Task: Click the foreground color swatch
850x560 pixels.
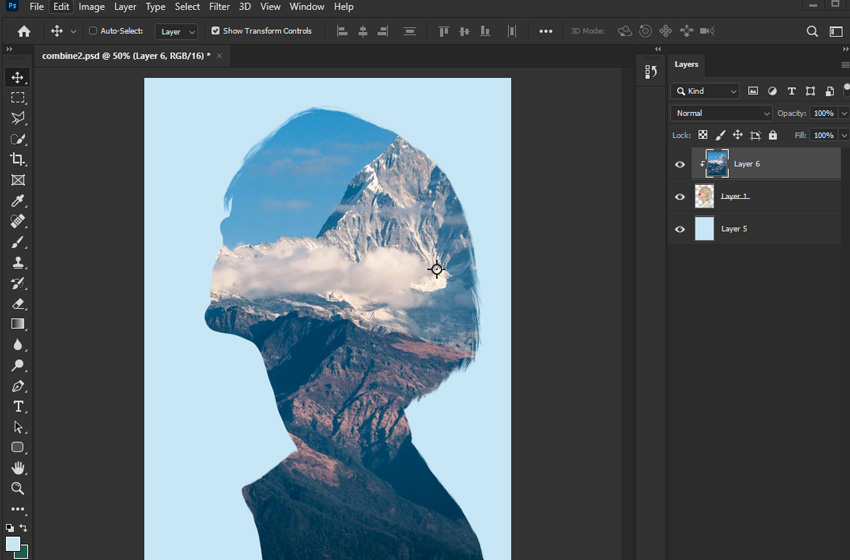Action: click(x=12, y=543)
